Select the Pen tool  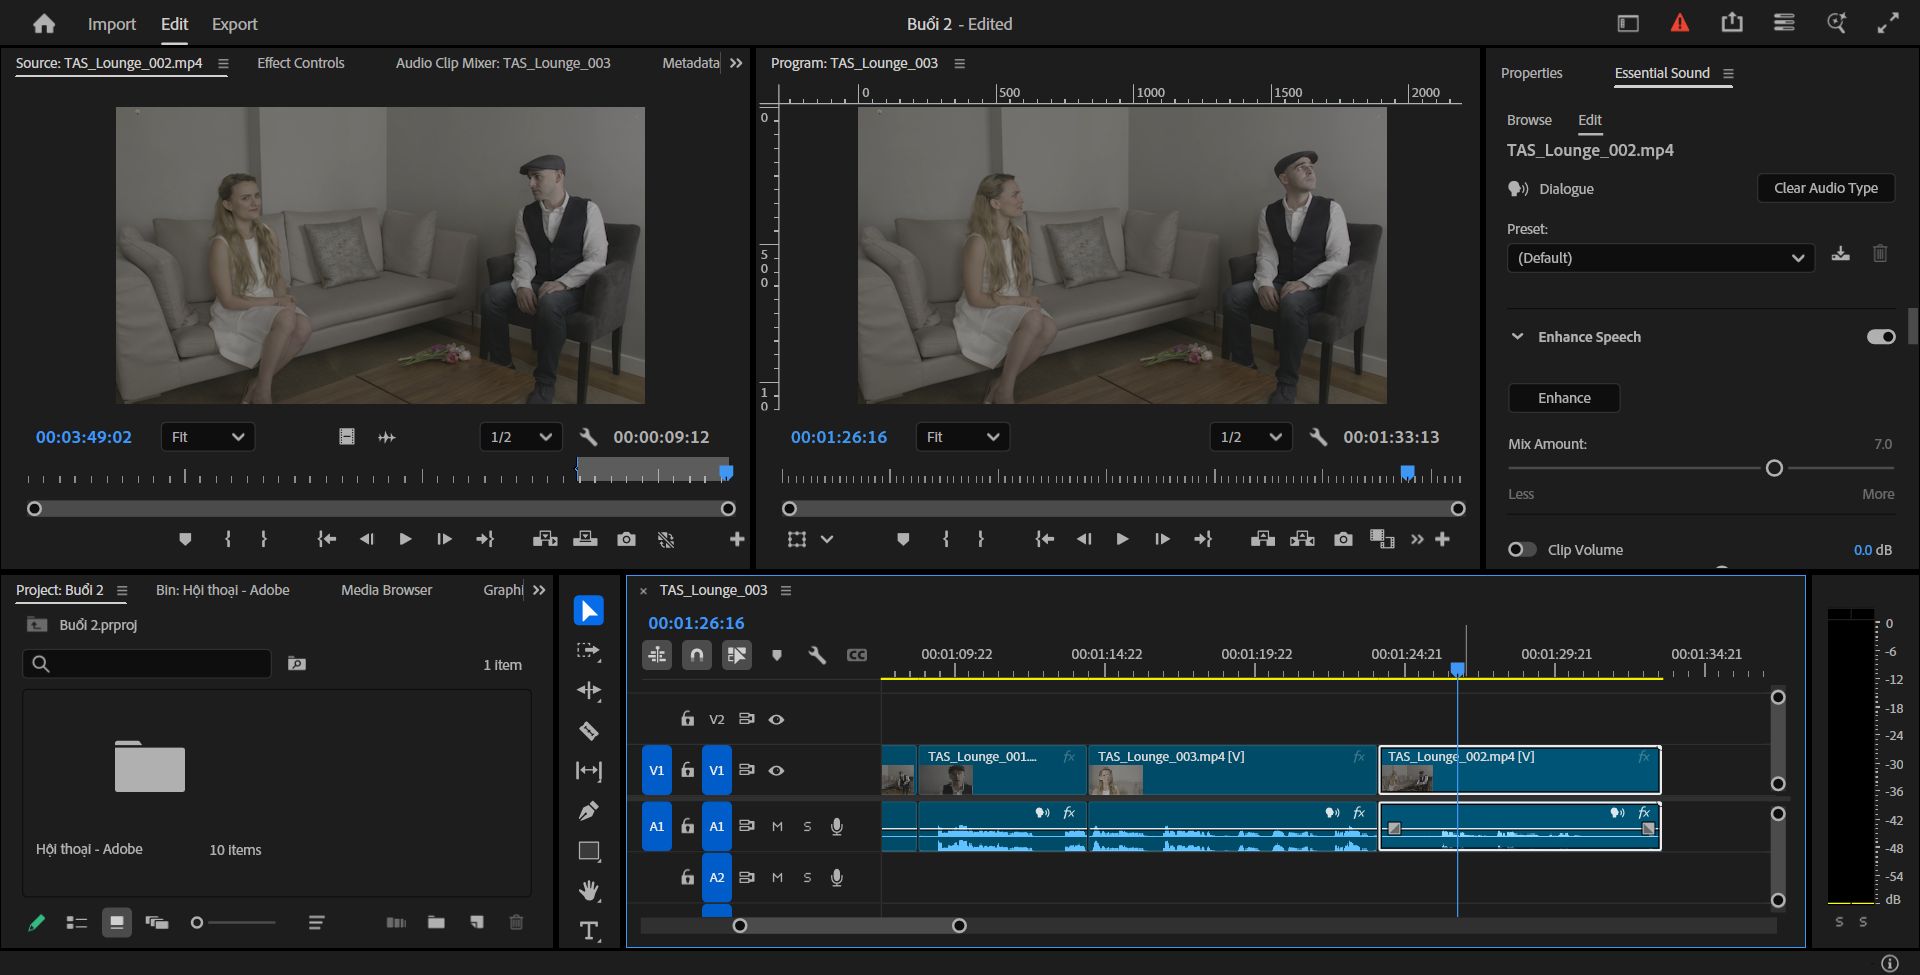(x=589, y=811)
